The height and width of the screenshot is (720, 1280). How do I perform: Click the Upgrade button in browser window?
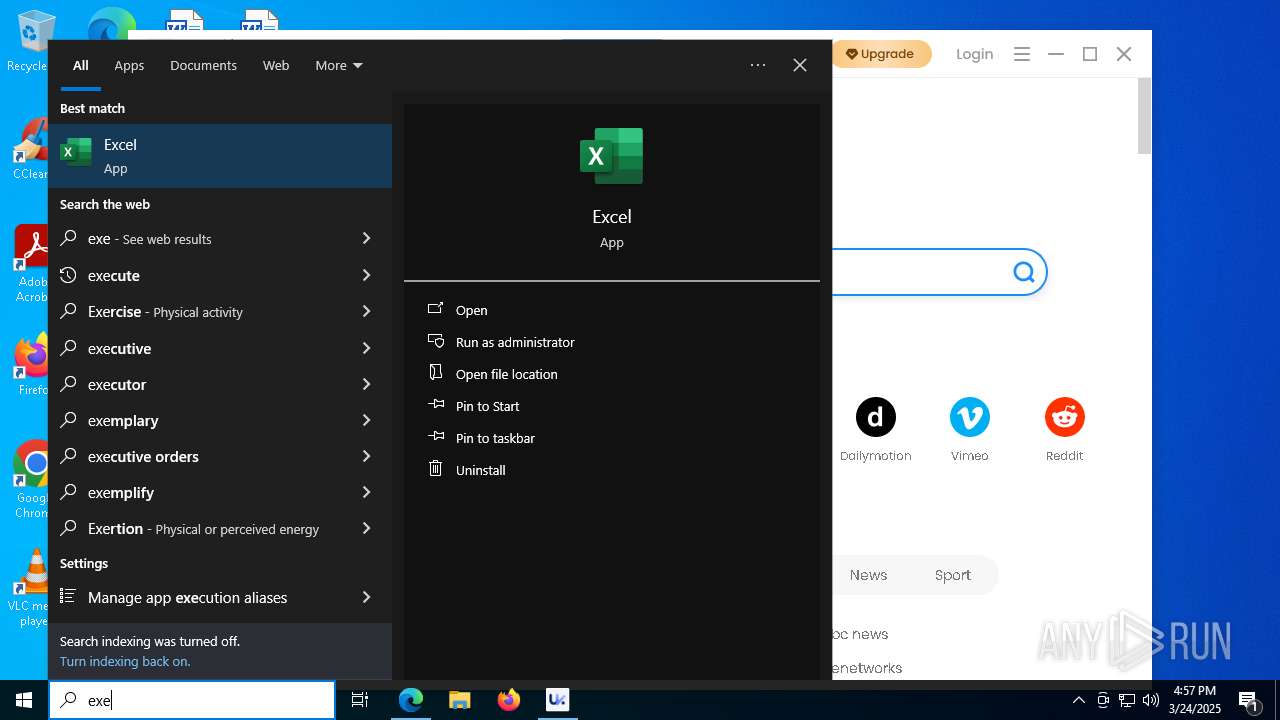point(882,54)
